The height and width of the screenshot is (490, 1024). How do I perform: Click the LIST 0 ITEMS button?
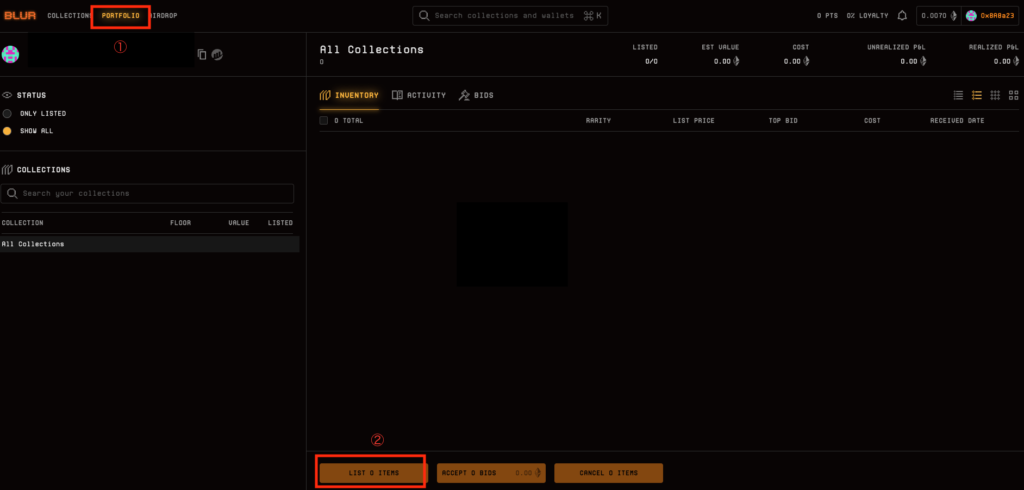click(x=374, y=473)
